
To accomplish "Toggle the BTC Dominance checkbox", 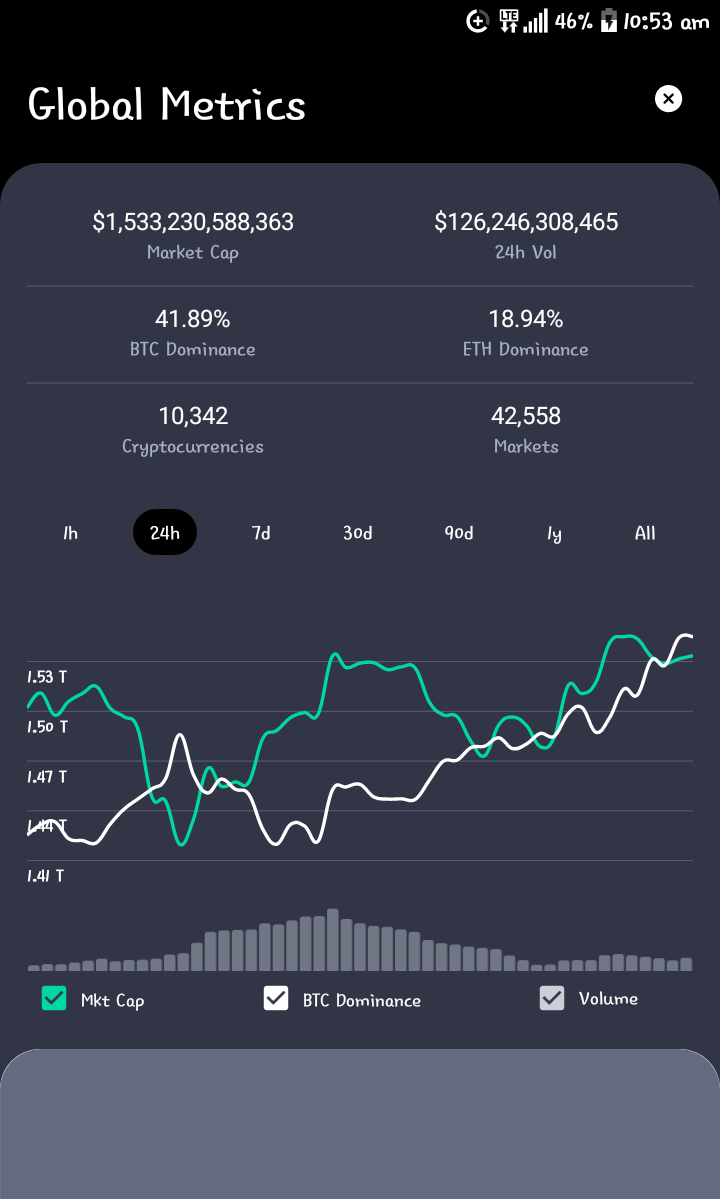I will [x=276, y=998].
